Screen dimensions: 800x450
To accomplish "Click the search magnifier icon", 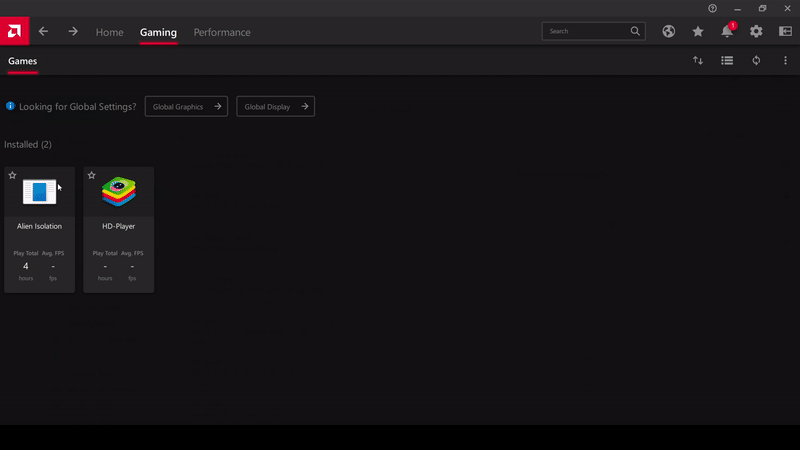I will [x=635, y=31].
